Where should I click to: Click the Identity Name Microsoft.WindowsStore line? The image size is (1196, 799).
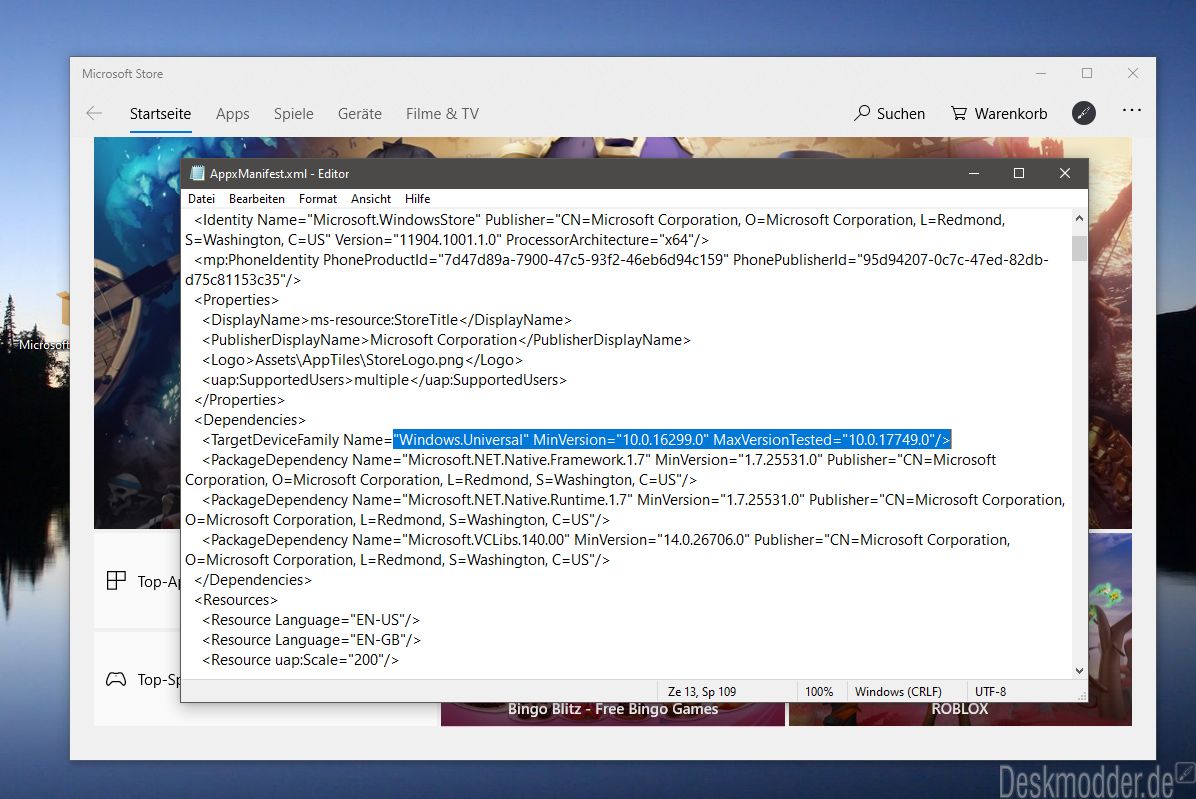(599, 220)
